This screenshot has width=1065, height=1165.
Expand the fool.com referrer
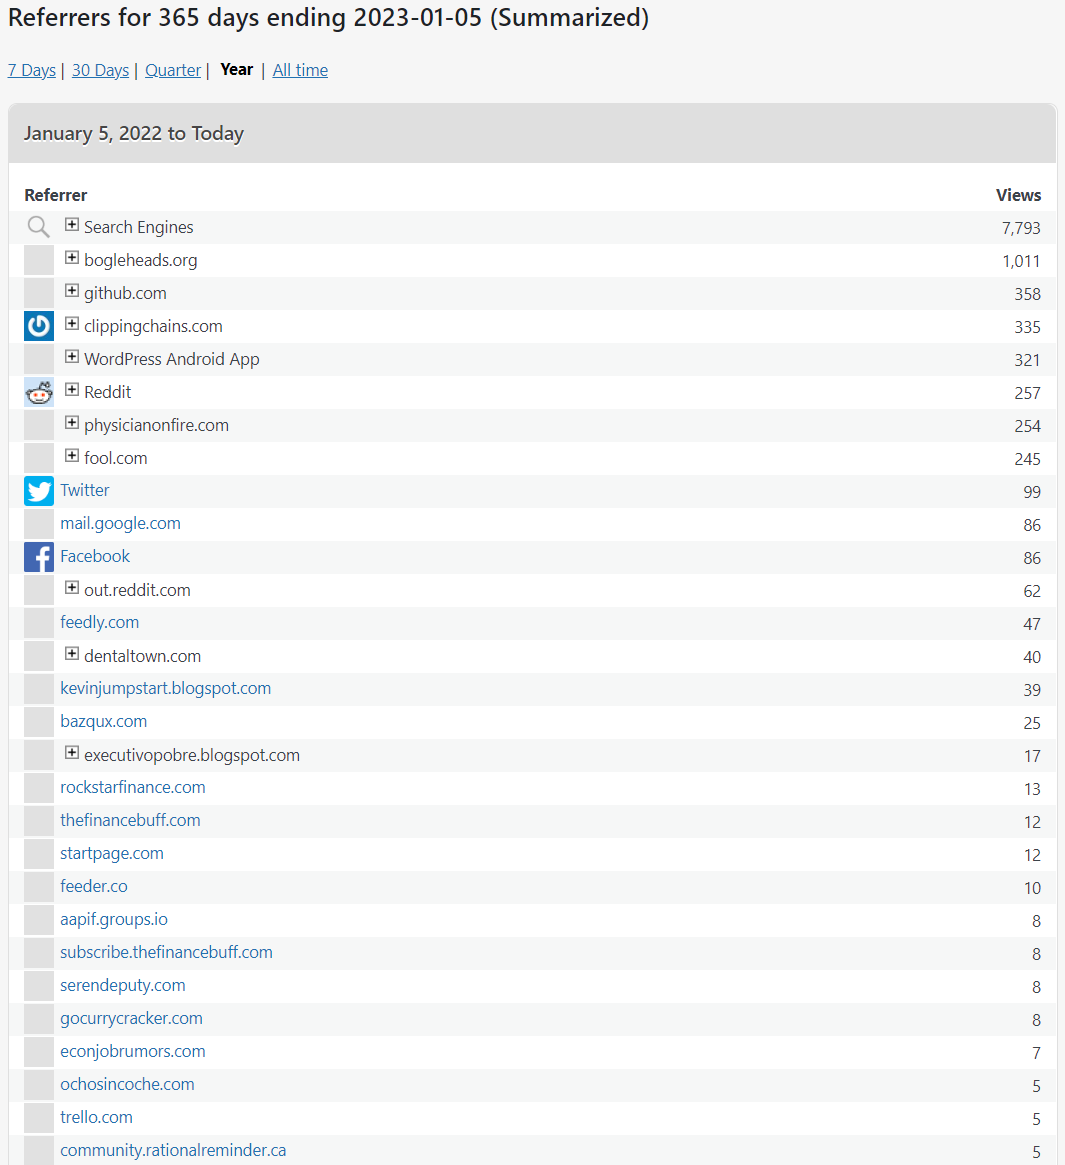point(71,455)
